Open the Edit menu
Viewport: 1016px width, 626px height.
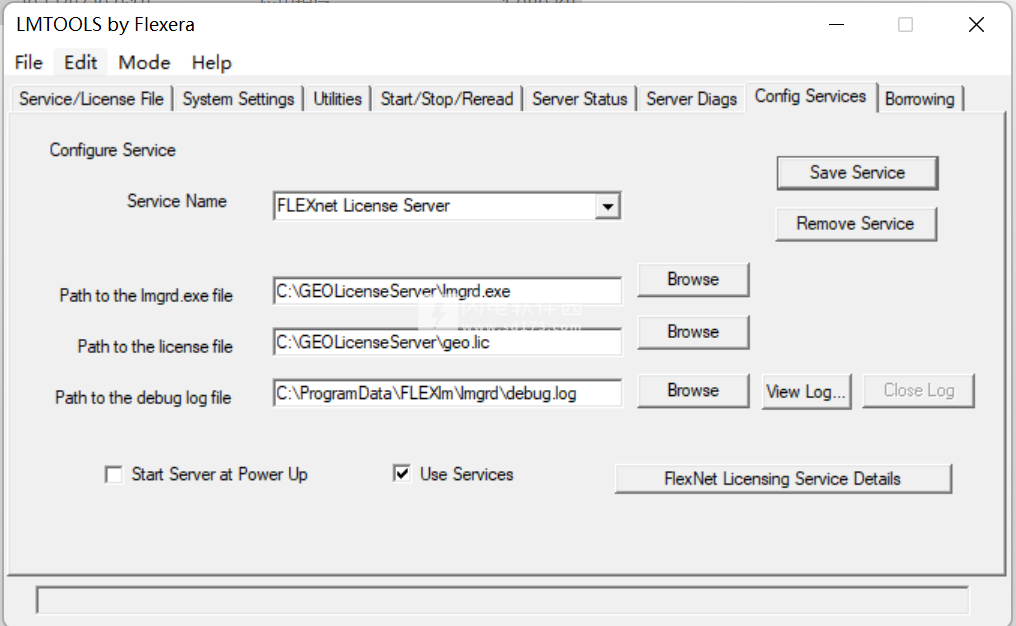[80, 63]
